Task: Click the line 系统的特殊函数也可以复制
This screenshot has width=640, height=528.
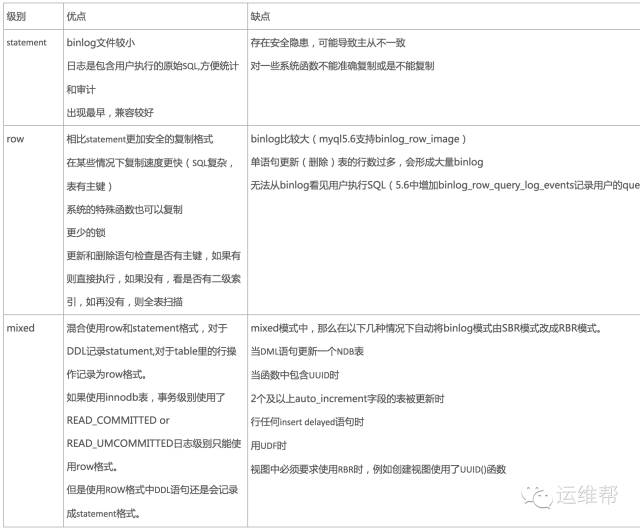Action: 124,209
